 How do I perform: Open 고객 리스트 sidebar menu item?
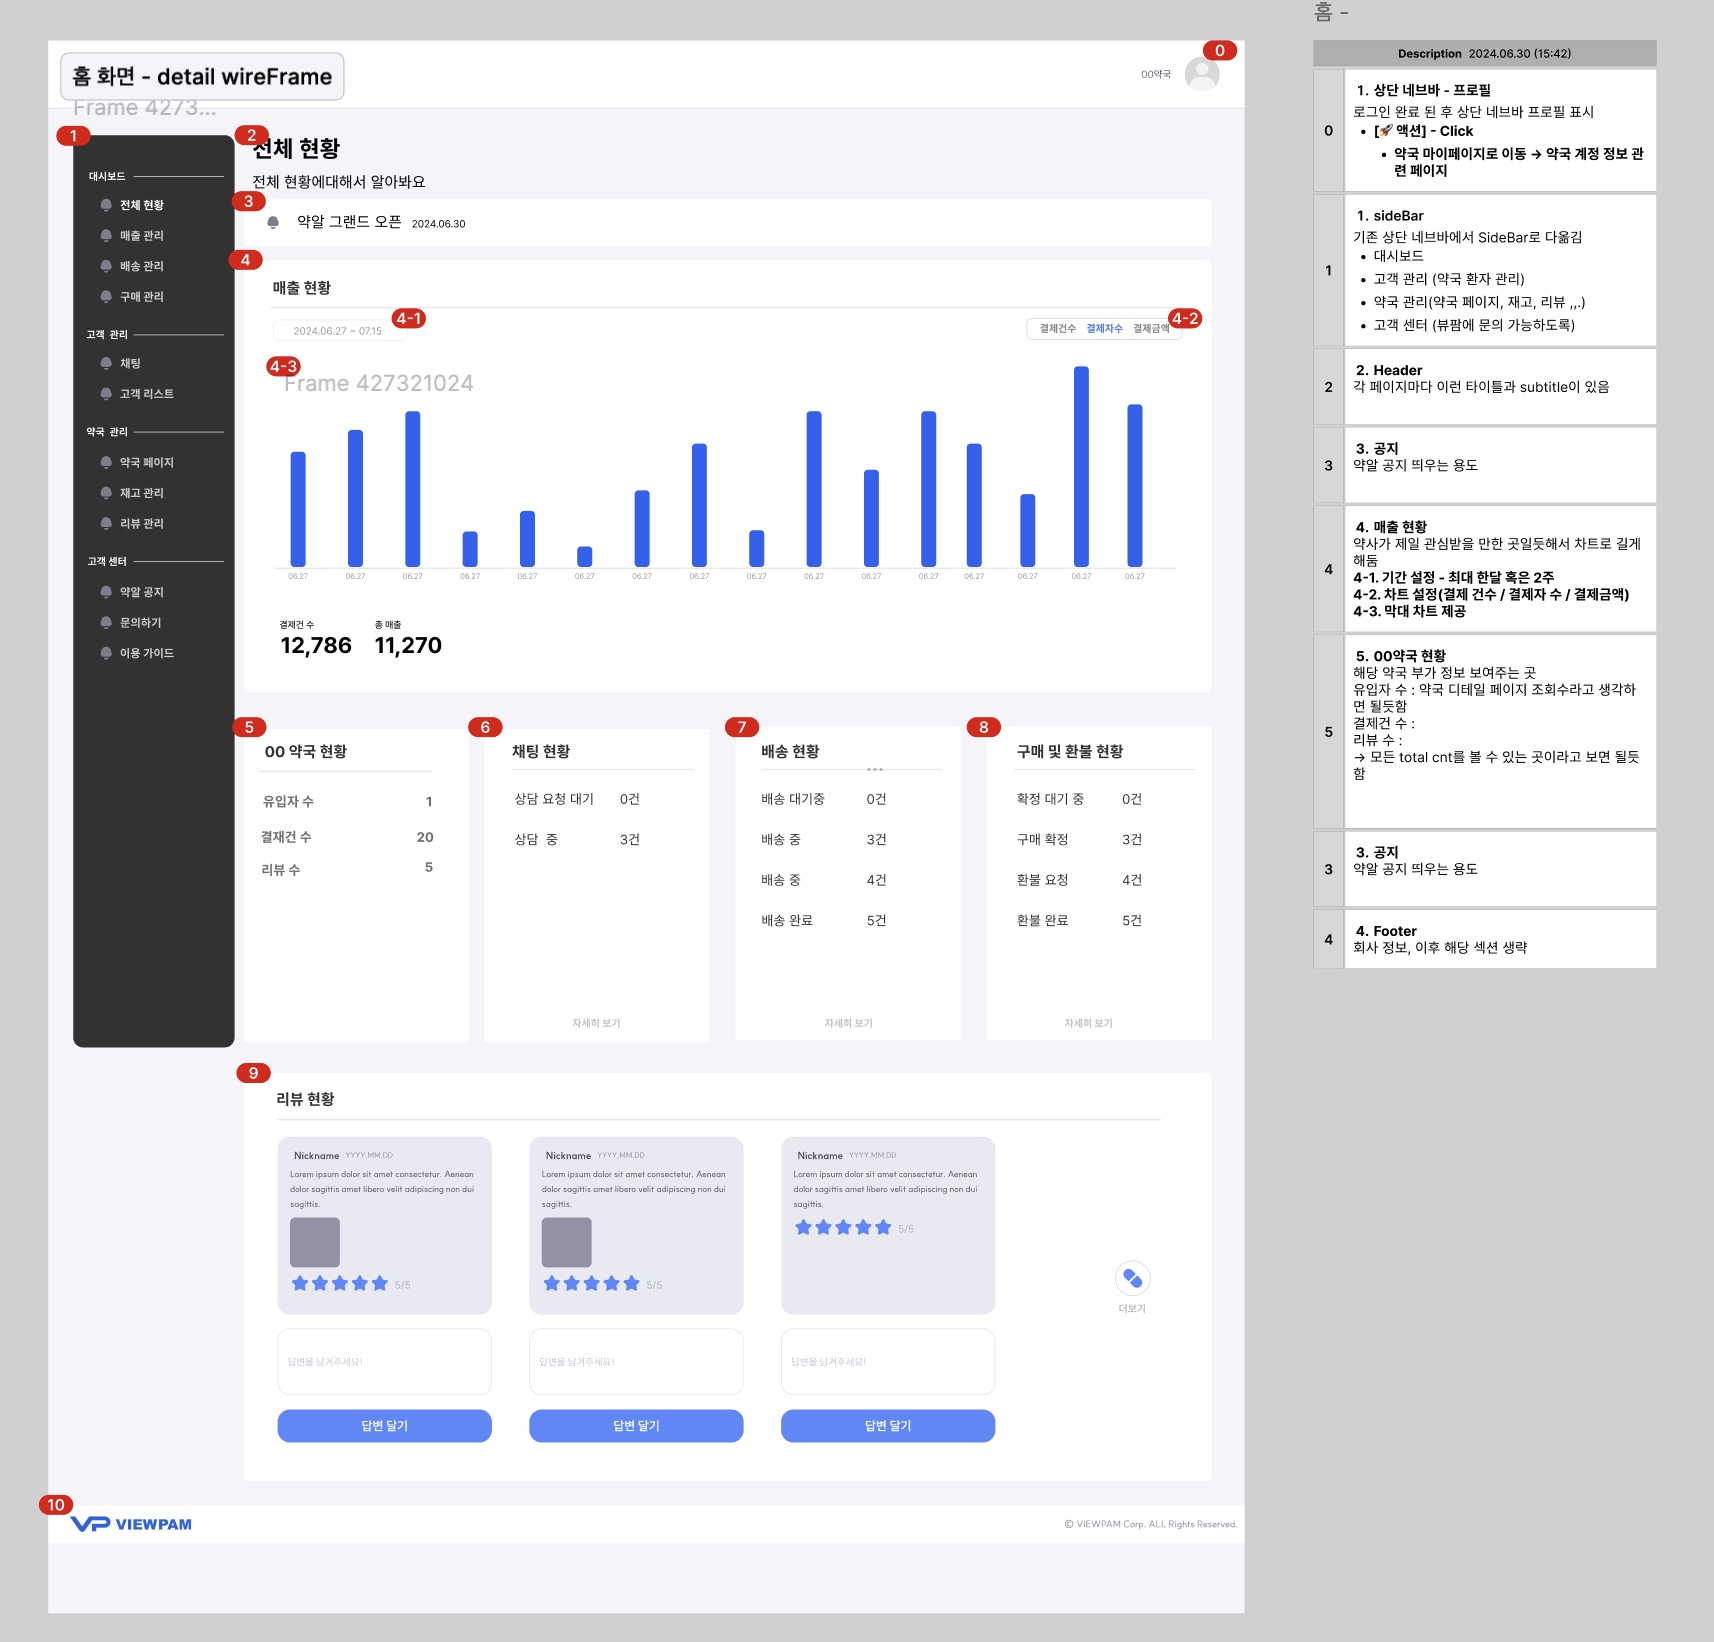pyautogui.click(x=147, y=394)
